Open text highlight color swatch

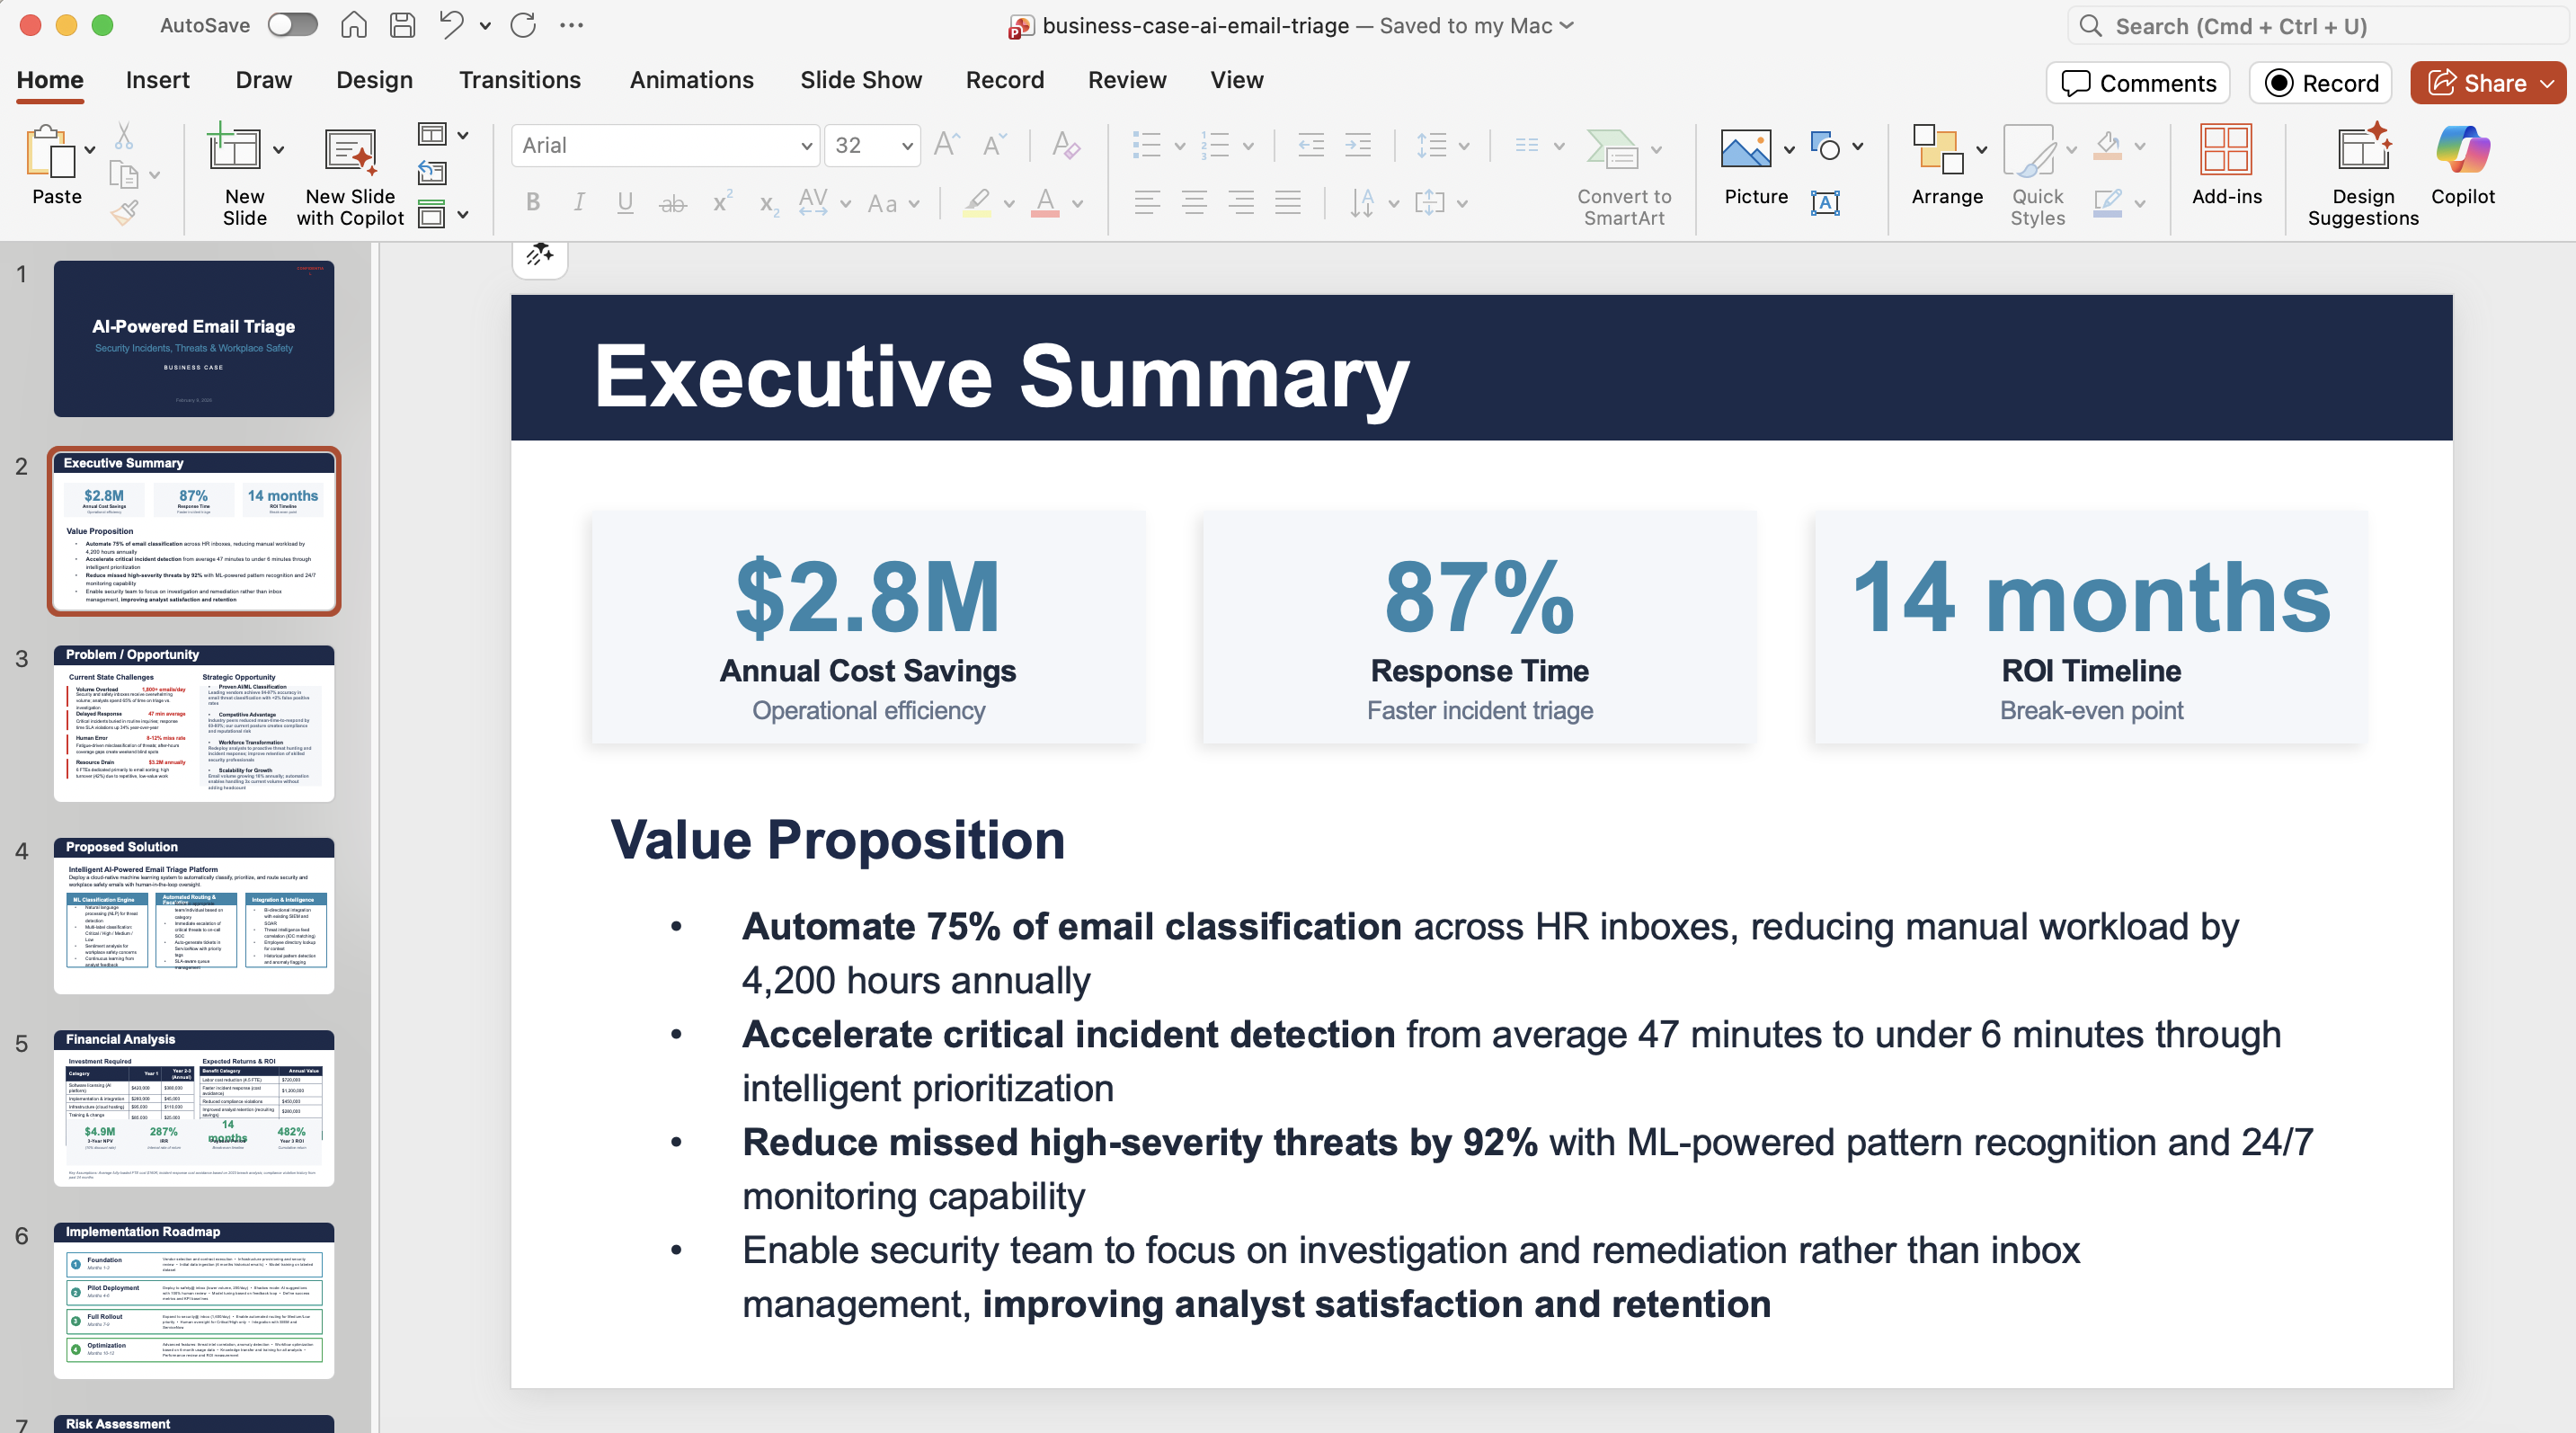(978, 203)
